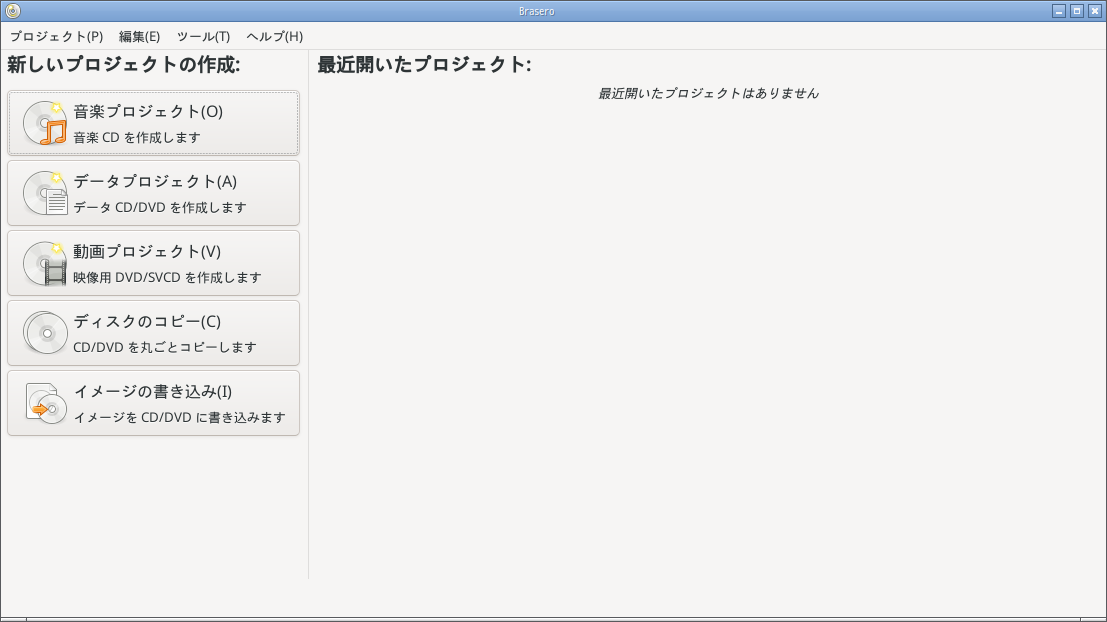Start a new データプロジェクト(A)

[153, 193]
